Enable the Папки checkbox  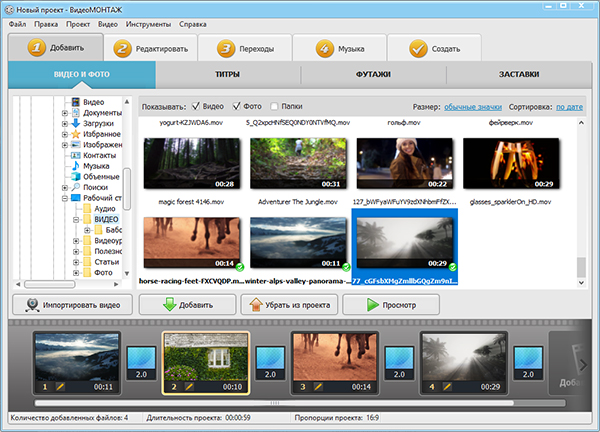point(274,106)
